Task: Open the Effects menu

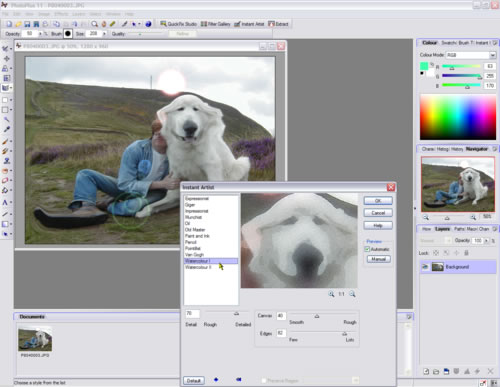Action: coord(61,14)
